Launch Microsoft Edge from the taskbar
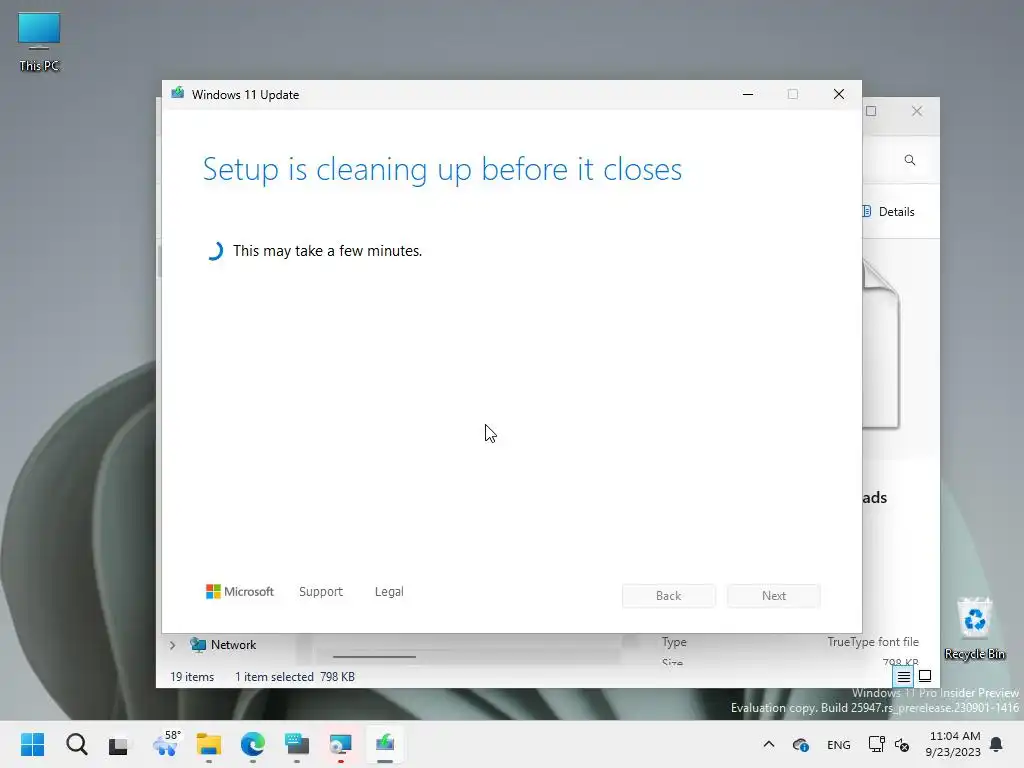Viewport: 1024px width, 768px height. pos(253,744)
